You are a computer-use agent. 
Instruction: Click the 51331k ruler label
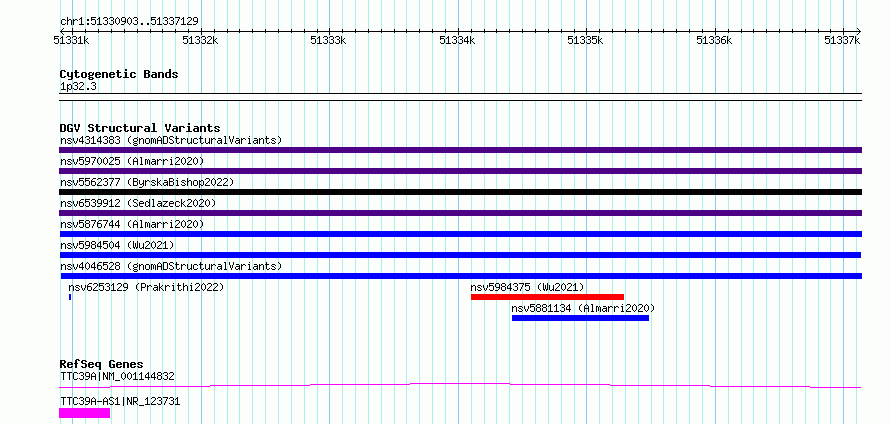coord(71,40)
